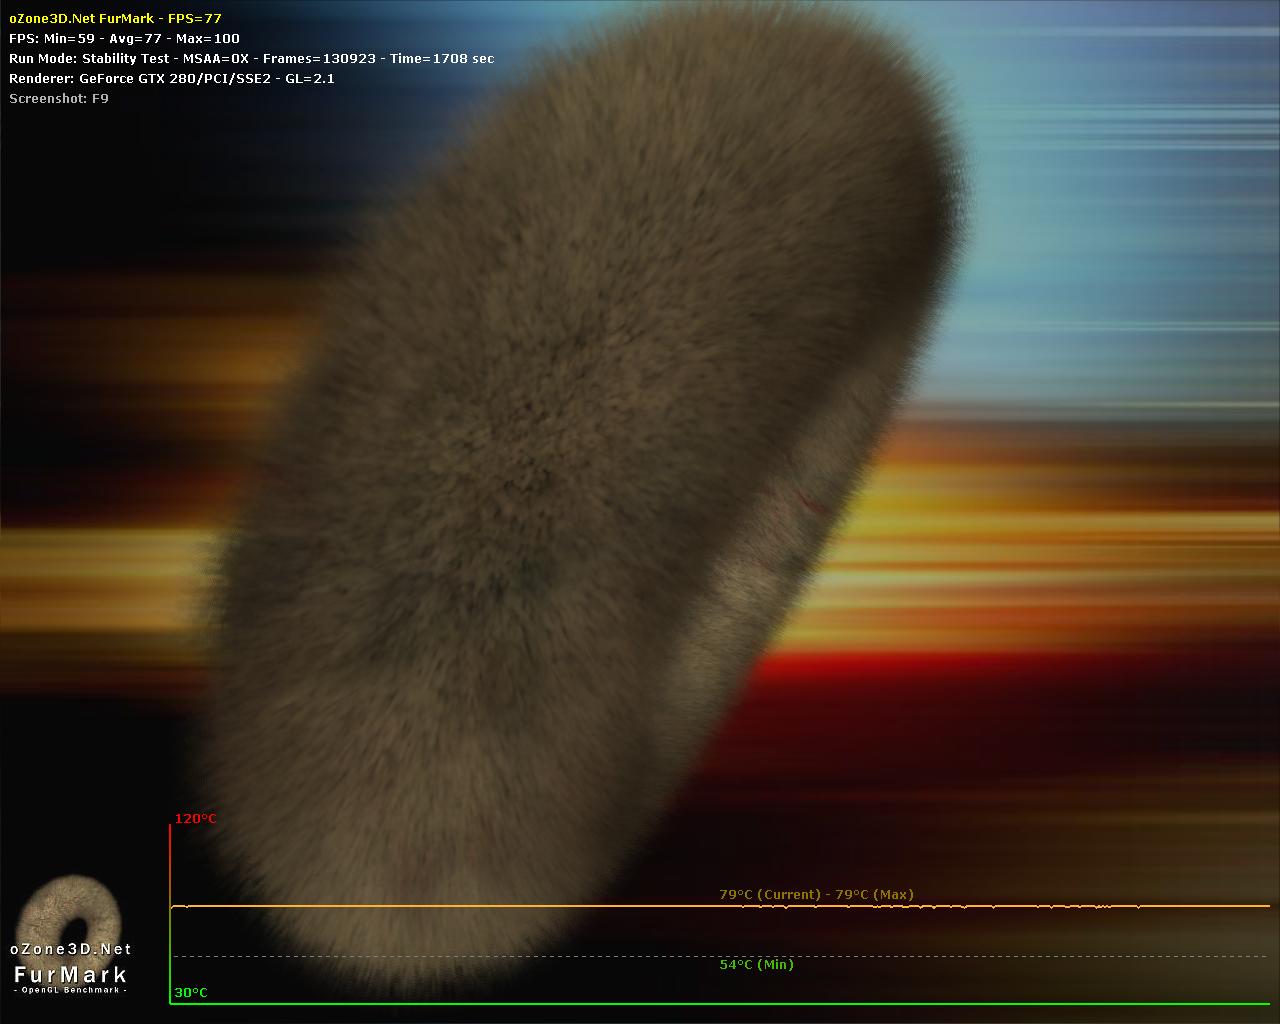
Task: Click the FurMark OpenGL Benchmark logo text
Action: click(71, 977)
